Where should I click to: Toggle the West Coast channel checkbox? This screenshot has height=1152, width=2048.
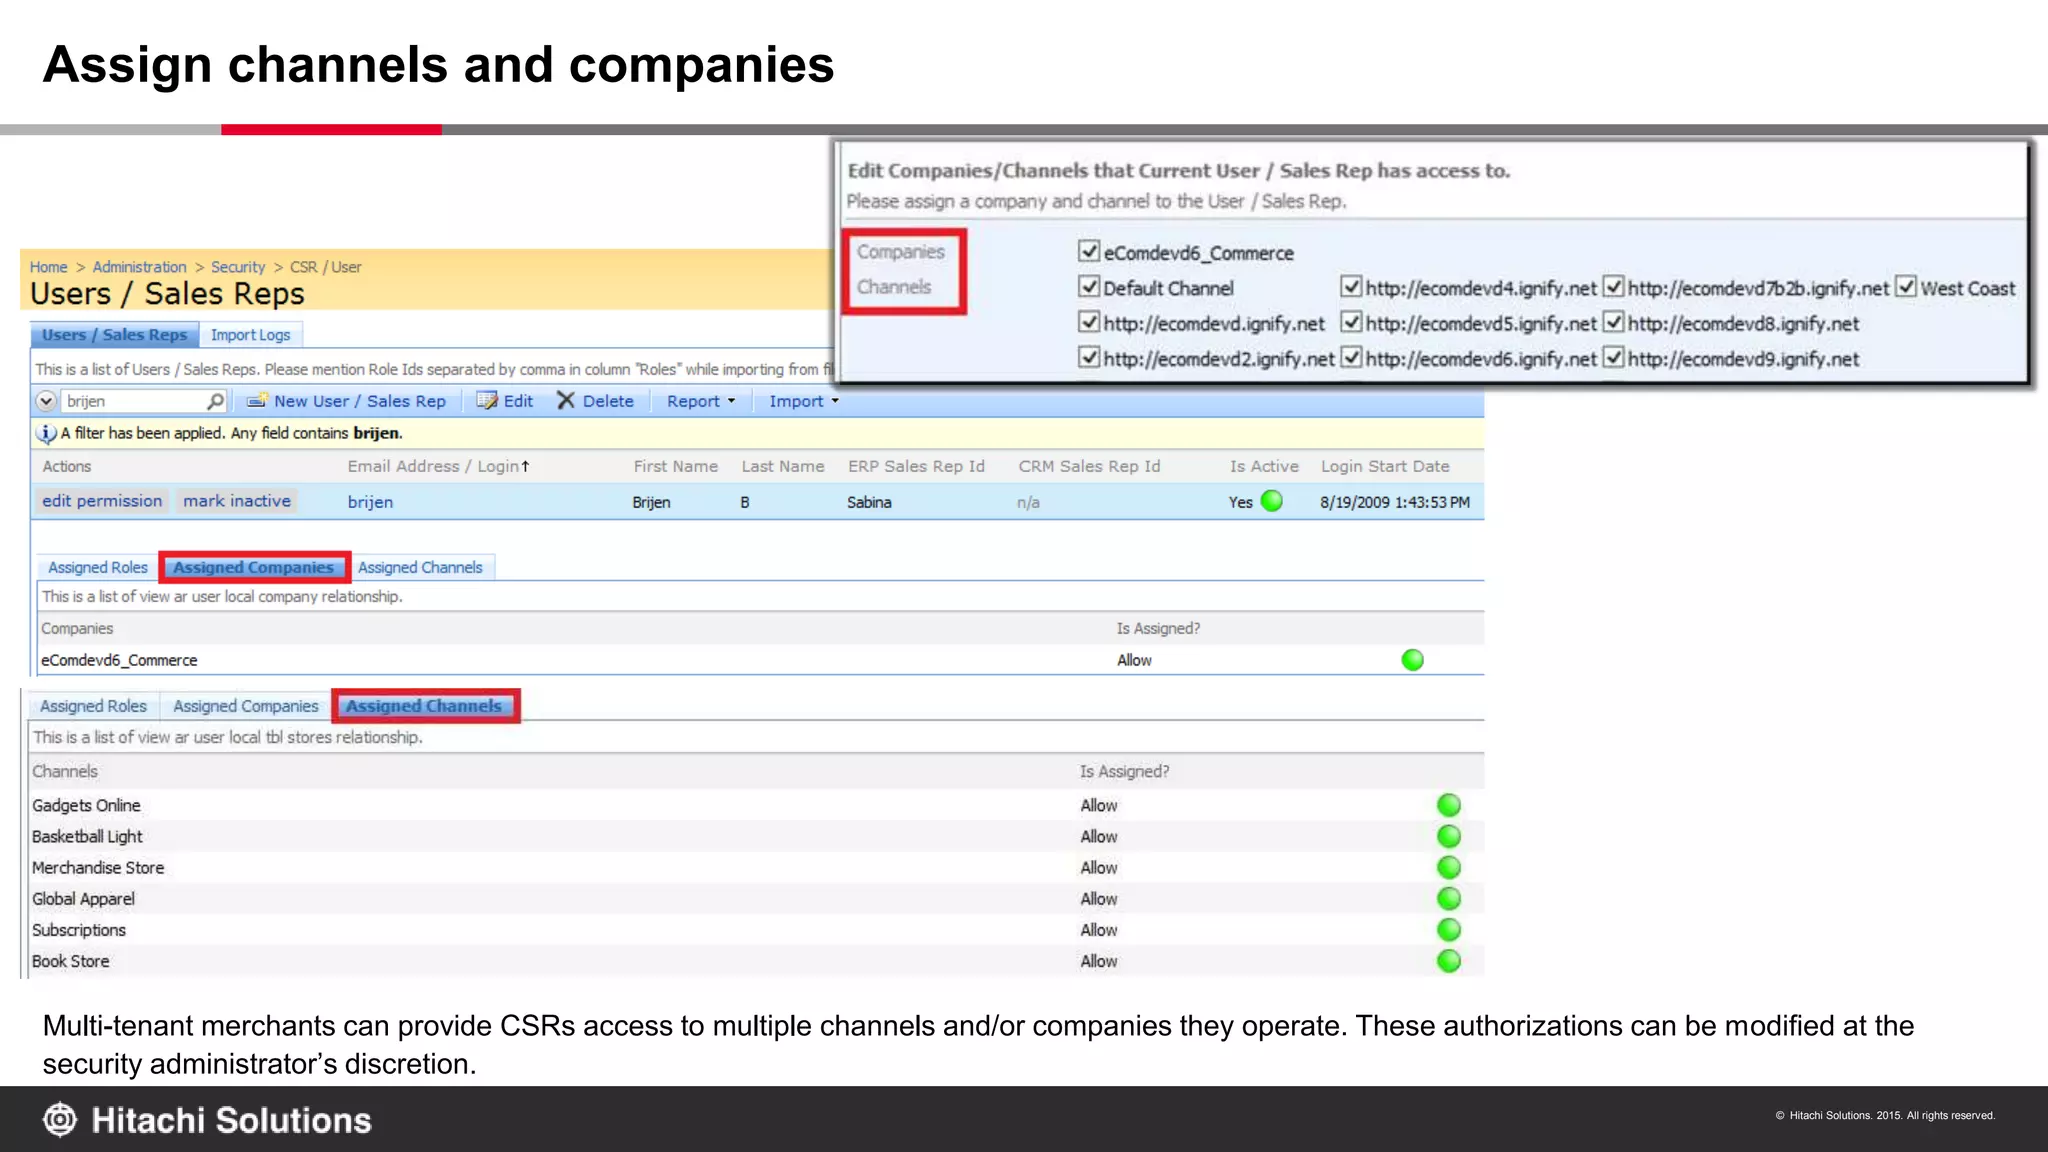click(x=1906, y=287)
